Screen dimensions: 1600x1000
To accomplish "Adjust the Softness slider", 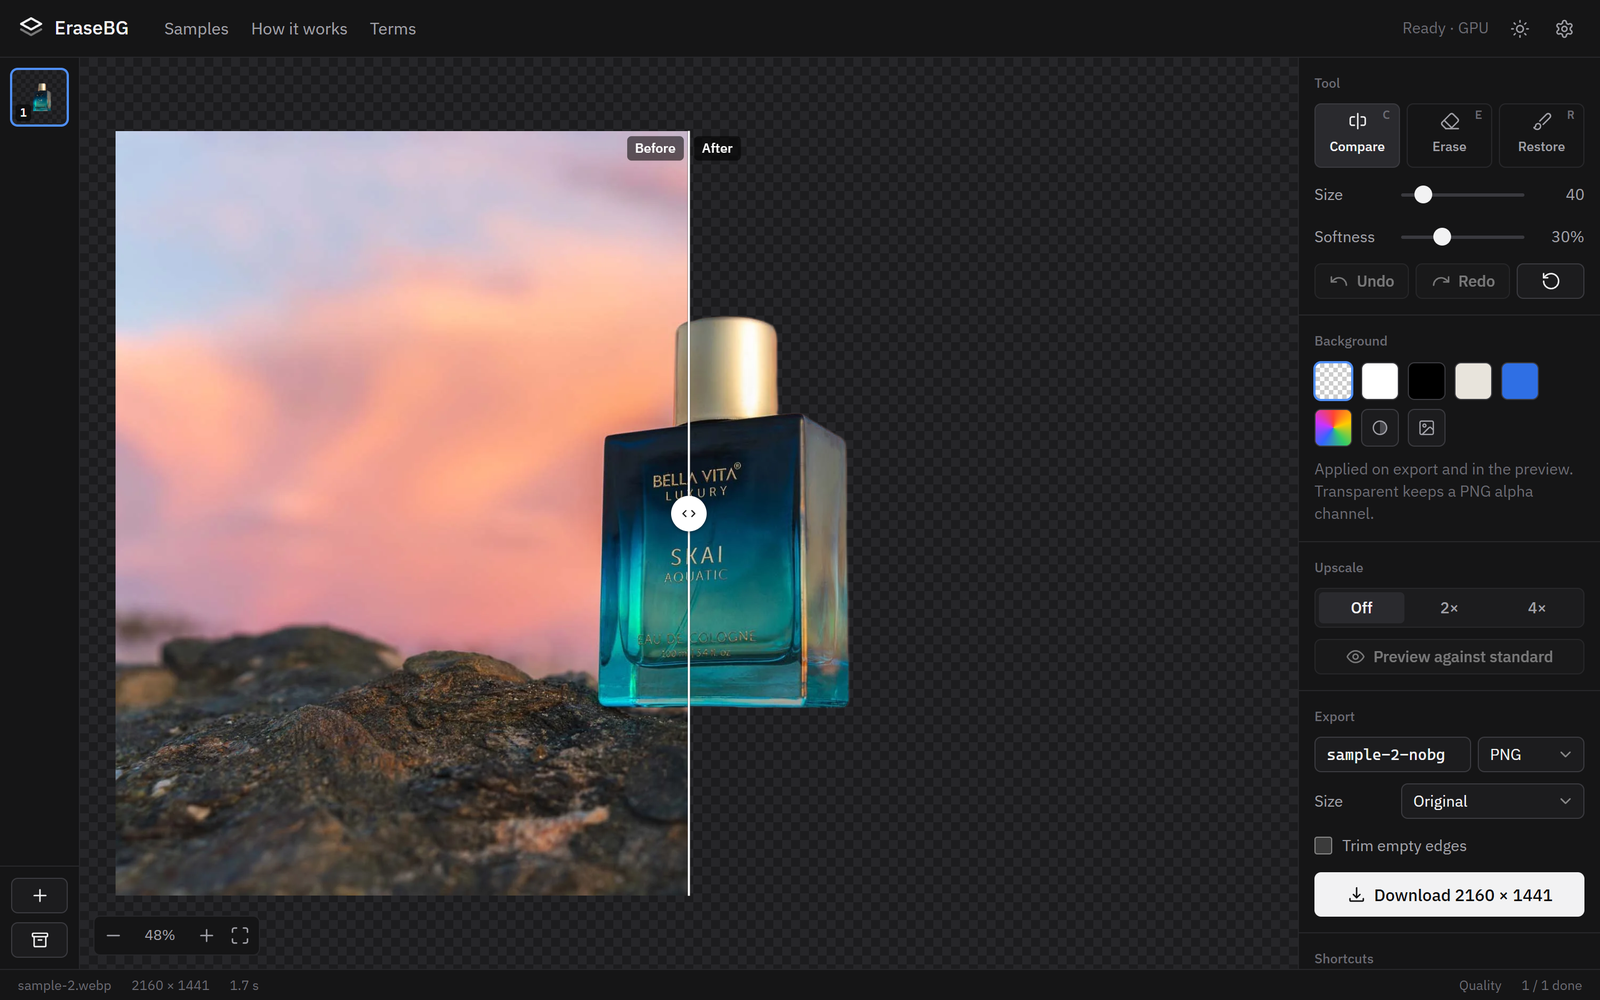I will click(x=1462, y=237).
